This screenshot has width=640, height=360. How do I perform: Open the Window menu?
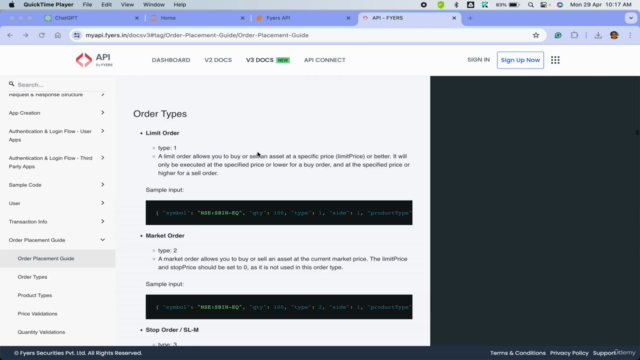[153, 4]
